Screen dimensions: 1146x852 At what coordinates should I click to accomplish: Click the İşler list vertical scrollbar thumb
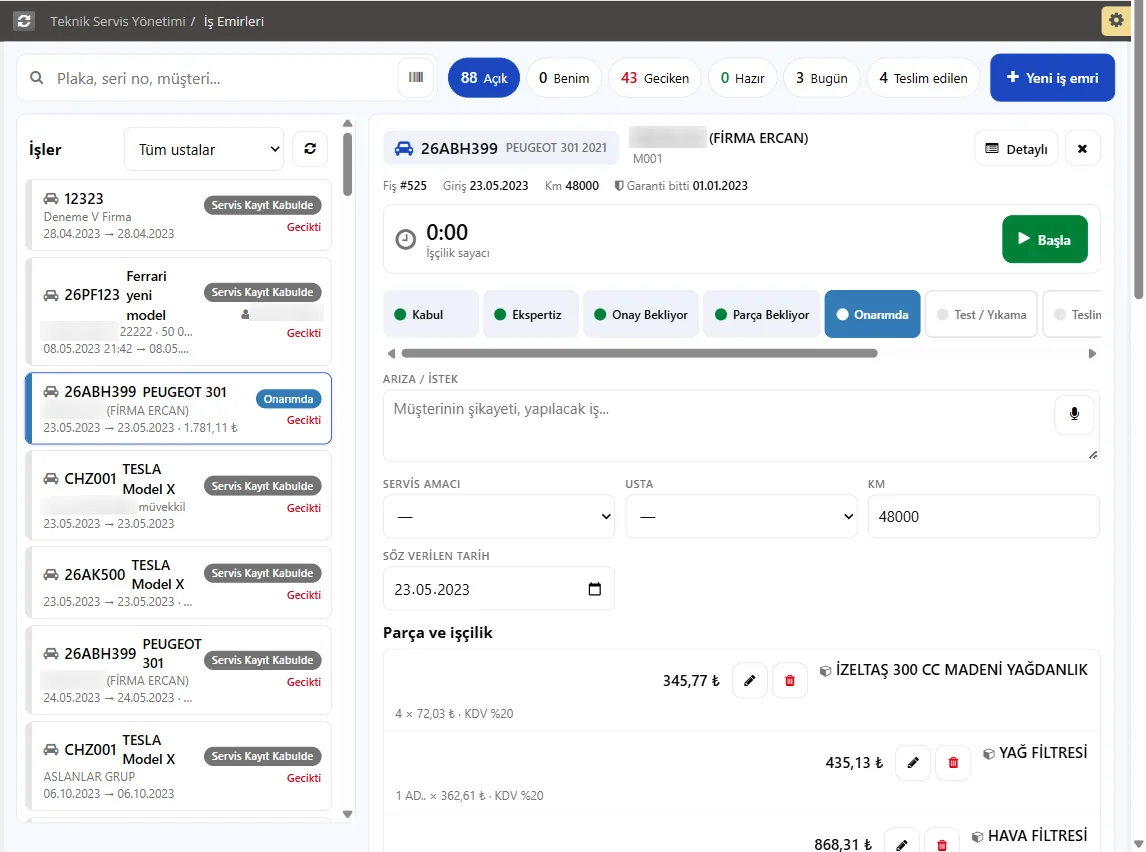[347, 164]
